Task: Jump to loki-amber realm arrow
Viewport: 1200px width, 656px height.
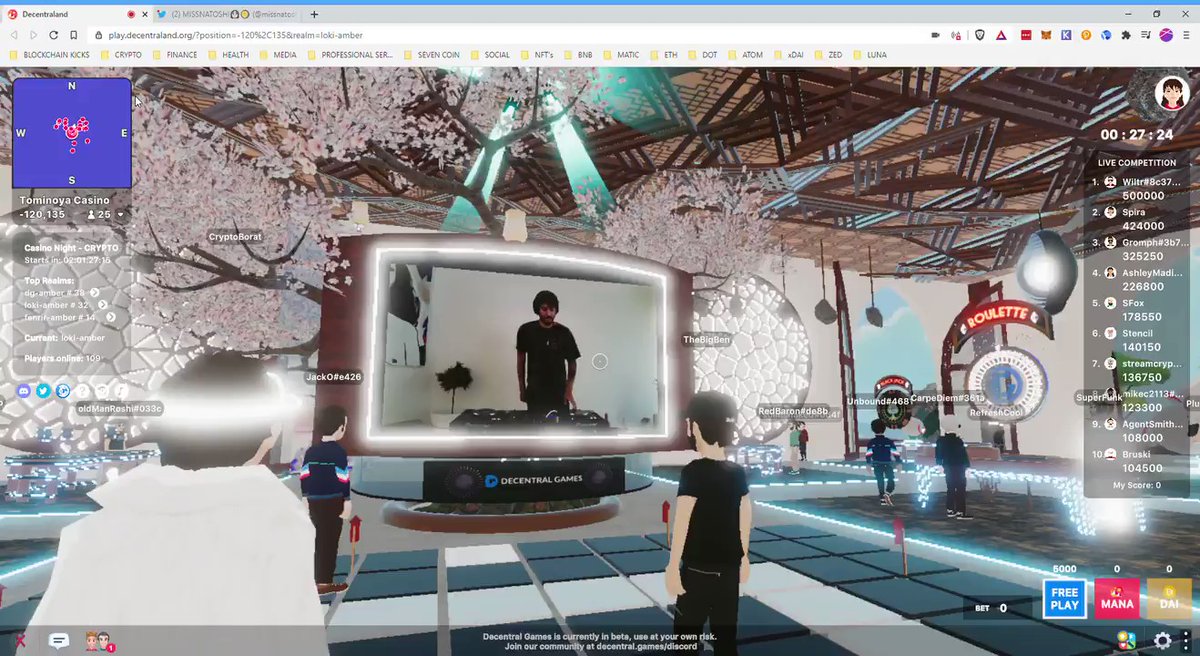Action: (103, 305)
